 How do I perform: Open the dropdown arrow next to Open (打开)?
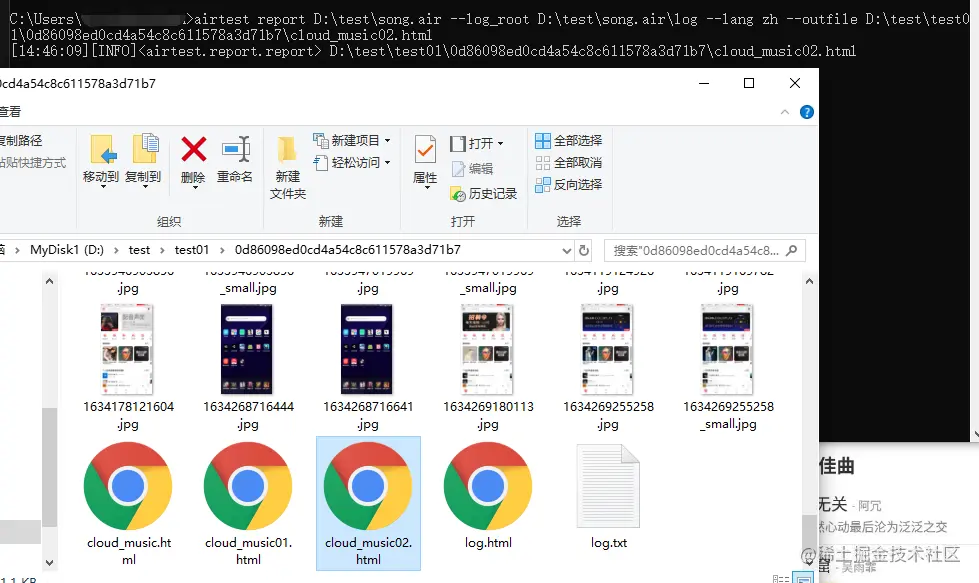pyautogui.click(x=500, y=144)
